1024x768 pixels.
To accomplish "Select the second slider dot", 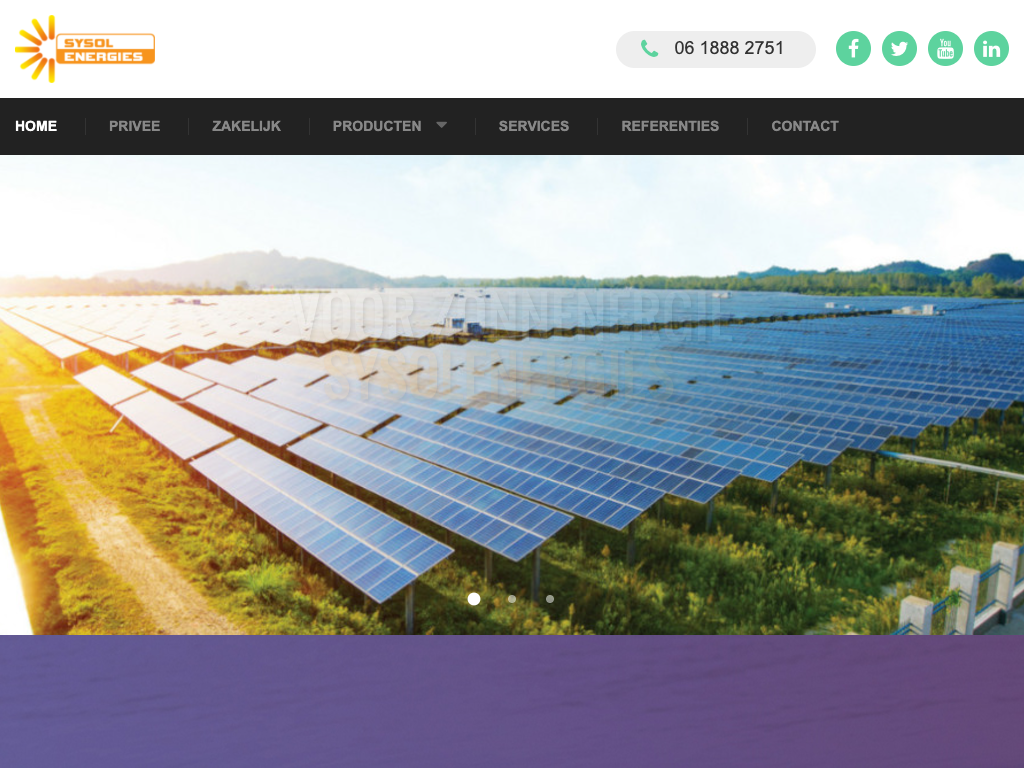I will [512, 599].
